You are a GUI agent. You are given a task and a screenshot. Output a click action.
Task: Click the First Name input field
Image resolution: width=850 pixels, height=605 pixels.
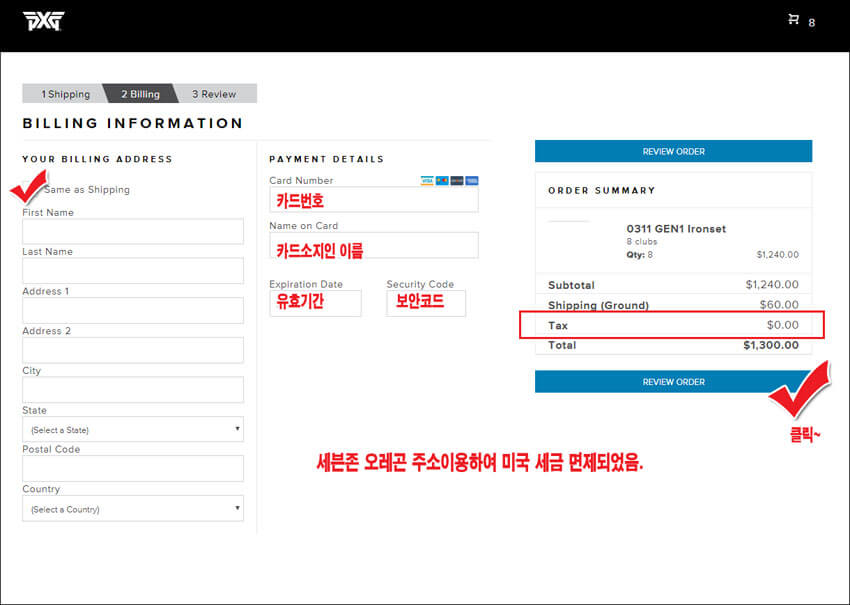(x=133, y=231)
